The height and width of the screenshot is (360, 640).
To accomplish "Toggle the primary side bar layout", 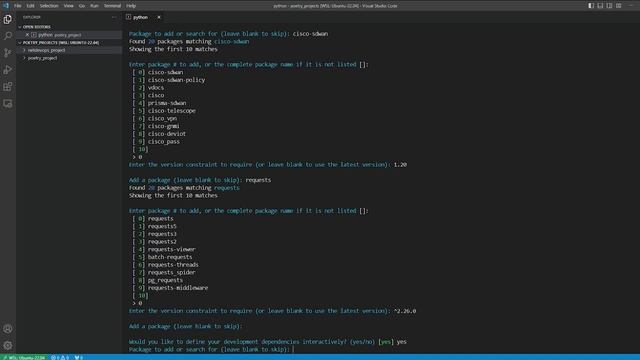I will pyautogui.click(x=591, y=6).
